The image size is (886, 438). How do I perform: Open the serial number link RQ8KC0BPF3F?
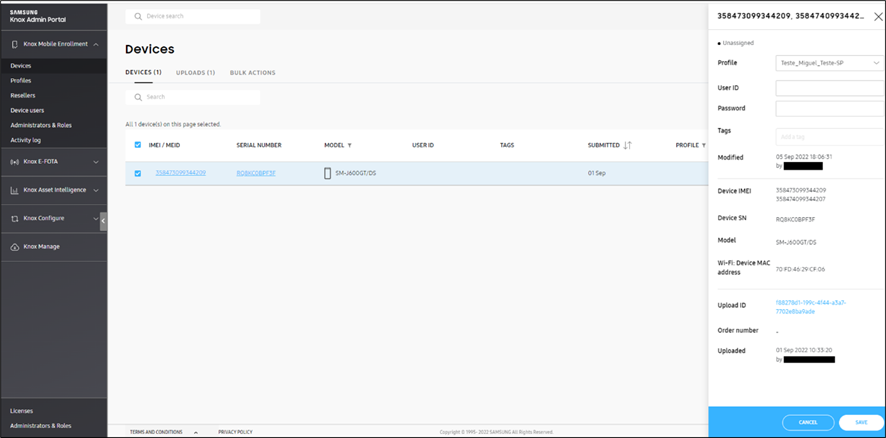pos(256,173)
